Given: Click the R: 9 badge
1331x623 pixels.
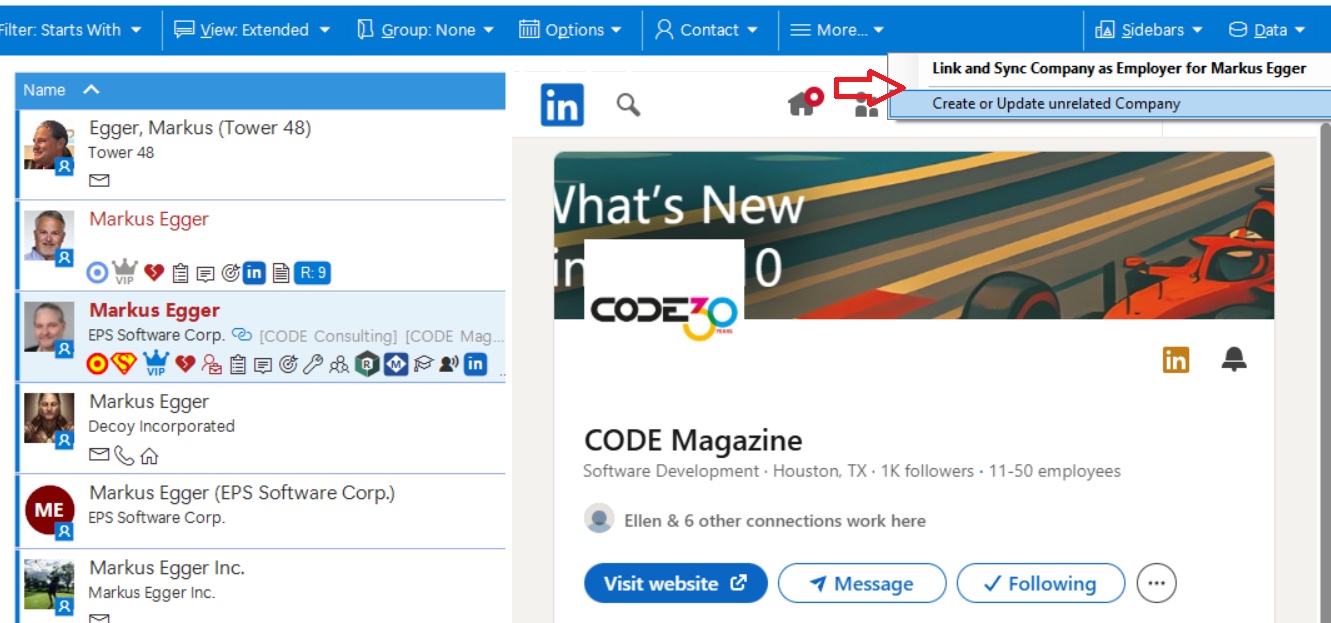Looking at the screenshot, I should point(312,272).
